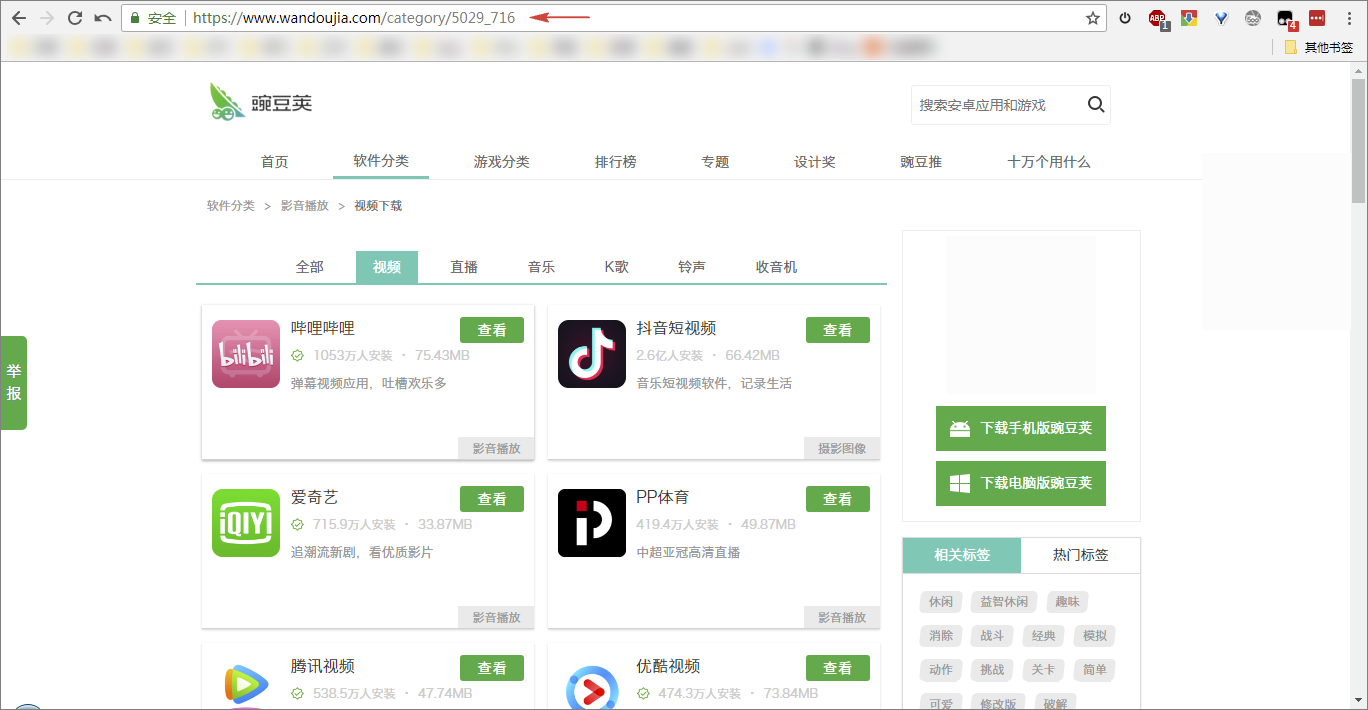Viewport: 1368px width, 710px height.
Task: Click the 模拟 tag
Action: coord(1095,636)
